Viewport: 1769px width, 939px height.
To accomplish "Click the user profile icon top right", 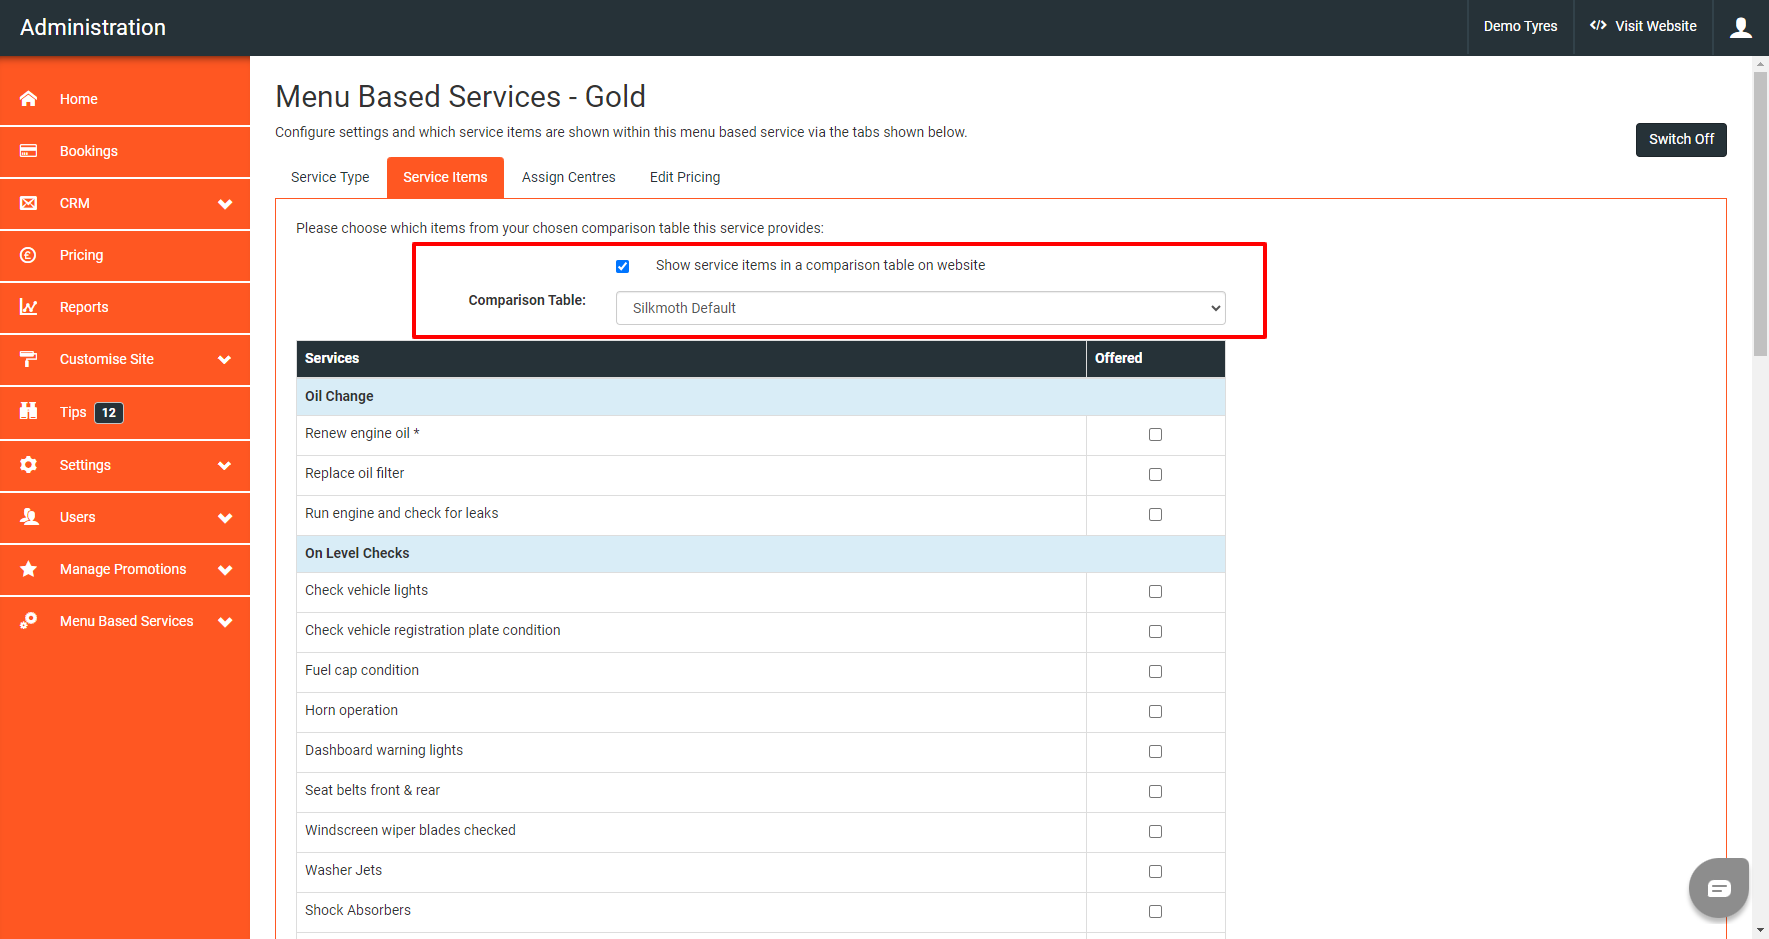I will 1740,27.
